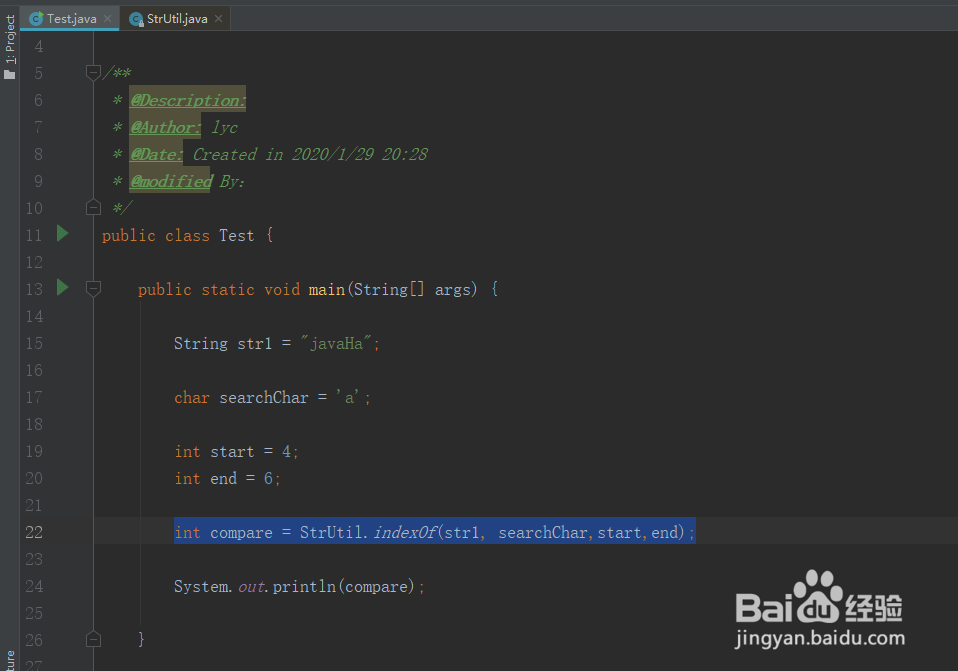This screenshot has width=958, height=671.
Task: Click the line number 22 in the gutter
Action: pos(34,532)
